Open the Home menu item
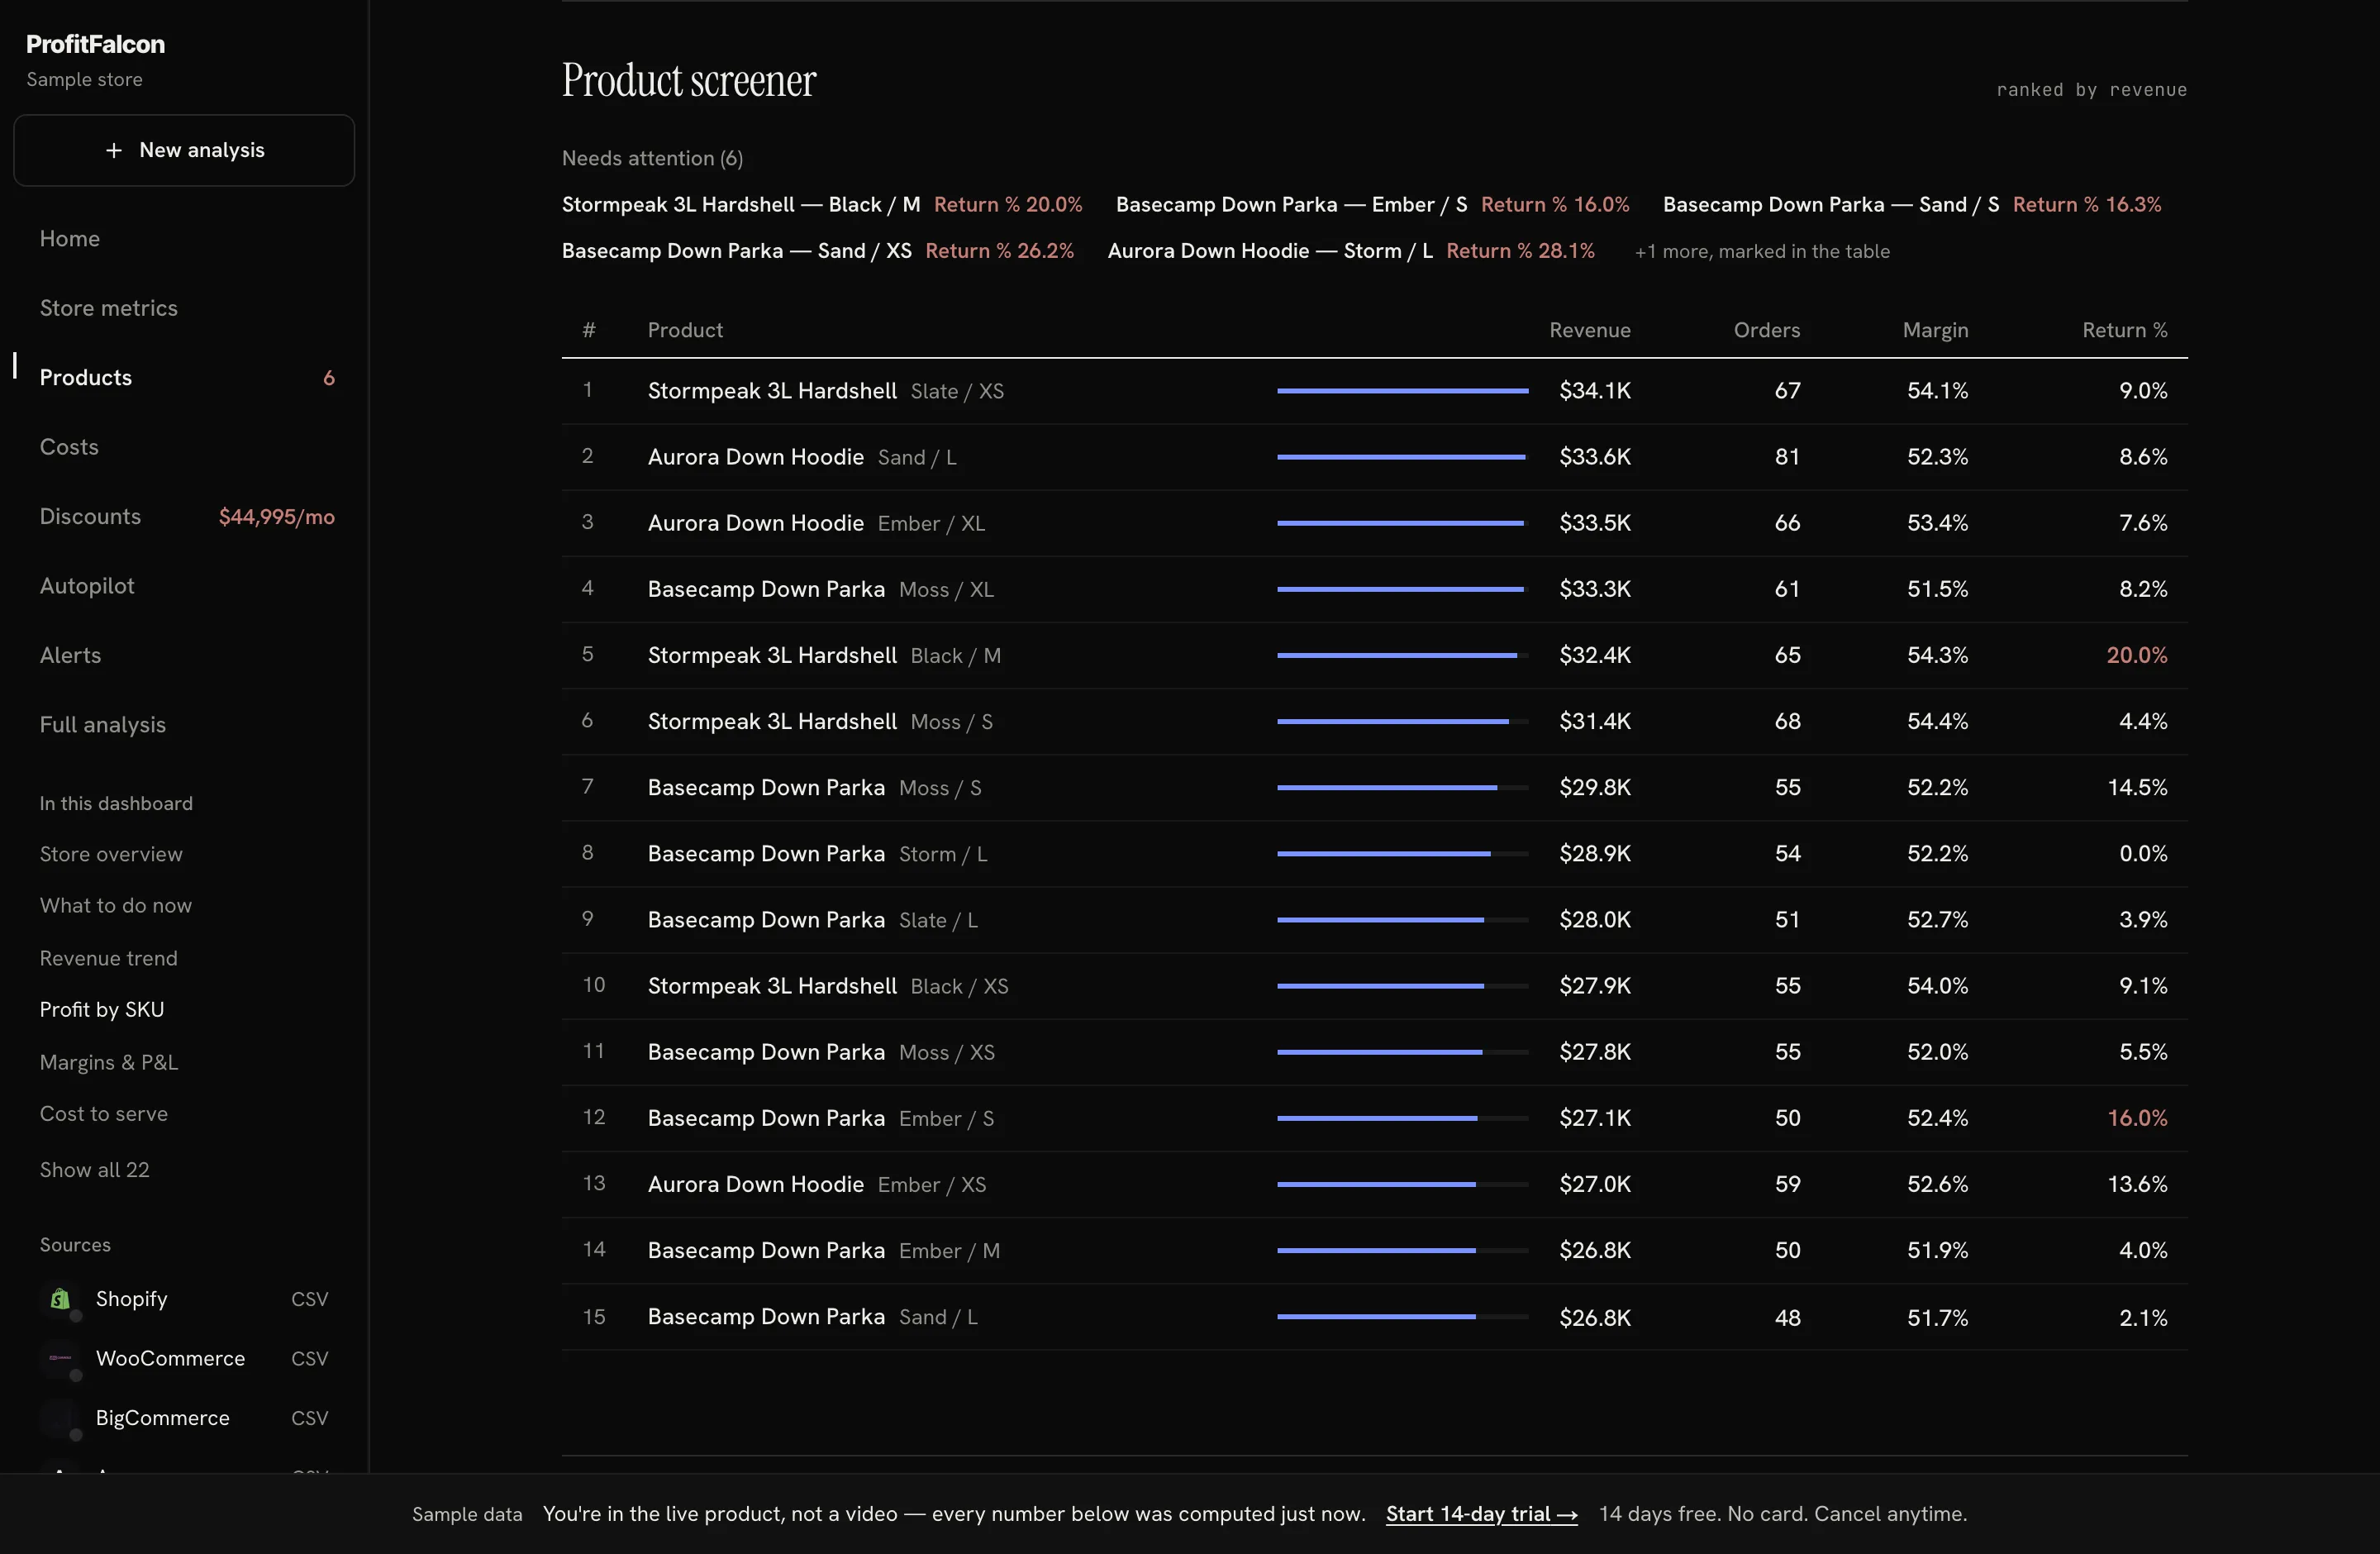The height and width of the screenshot is (1554, 2380). [70, 239]
